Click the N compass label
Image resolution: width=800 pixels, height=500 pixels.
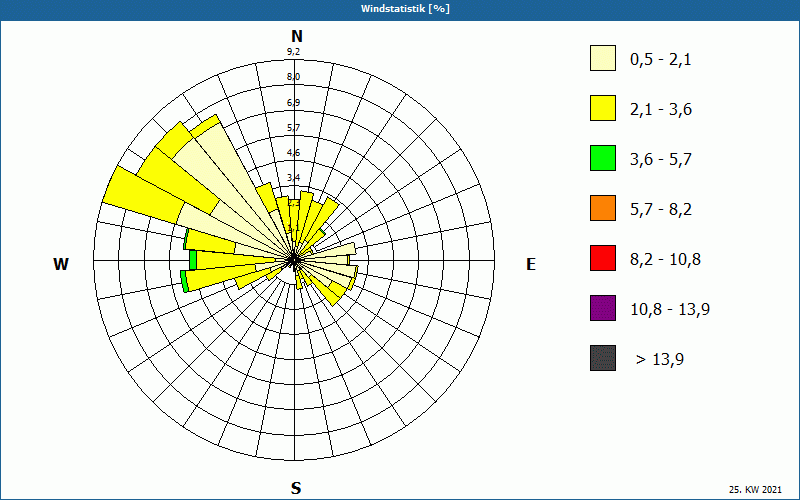pyautogui.click(x=297, y=36)
